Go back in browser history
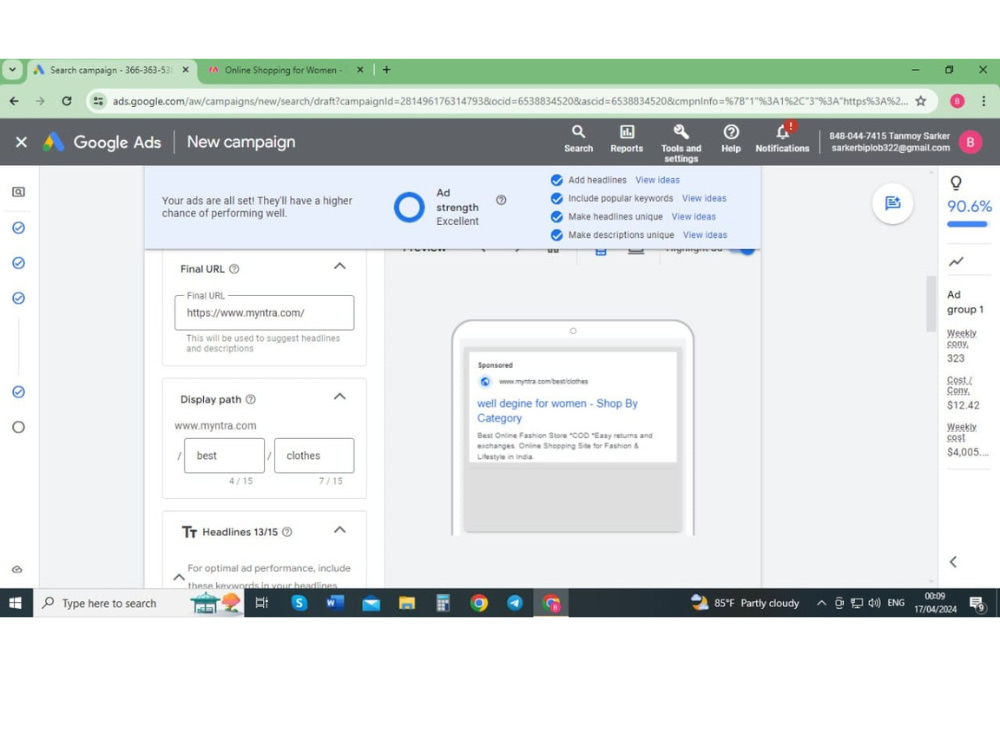 click(14, 101)
